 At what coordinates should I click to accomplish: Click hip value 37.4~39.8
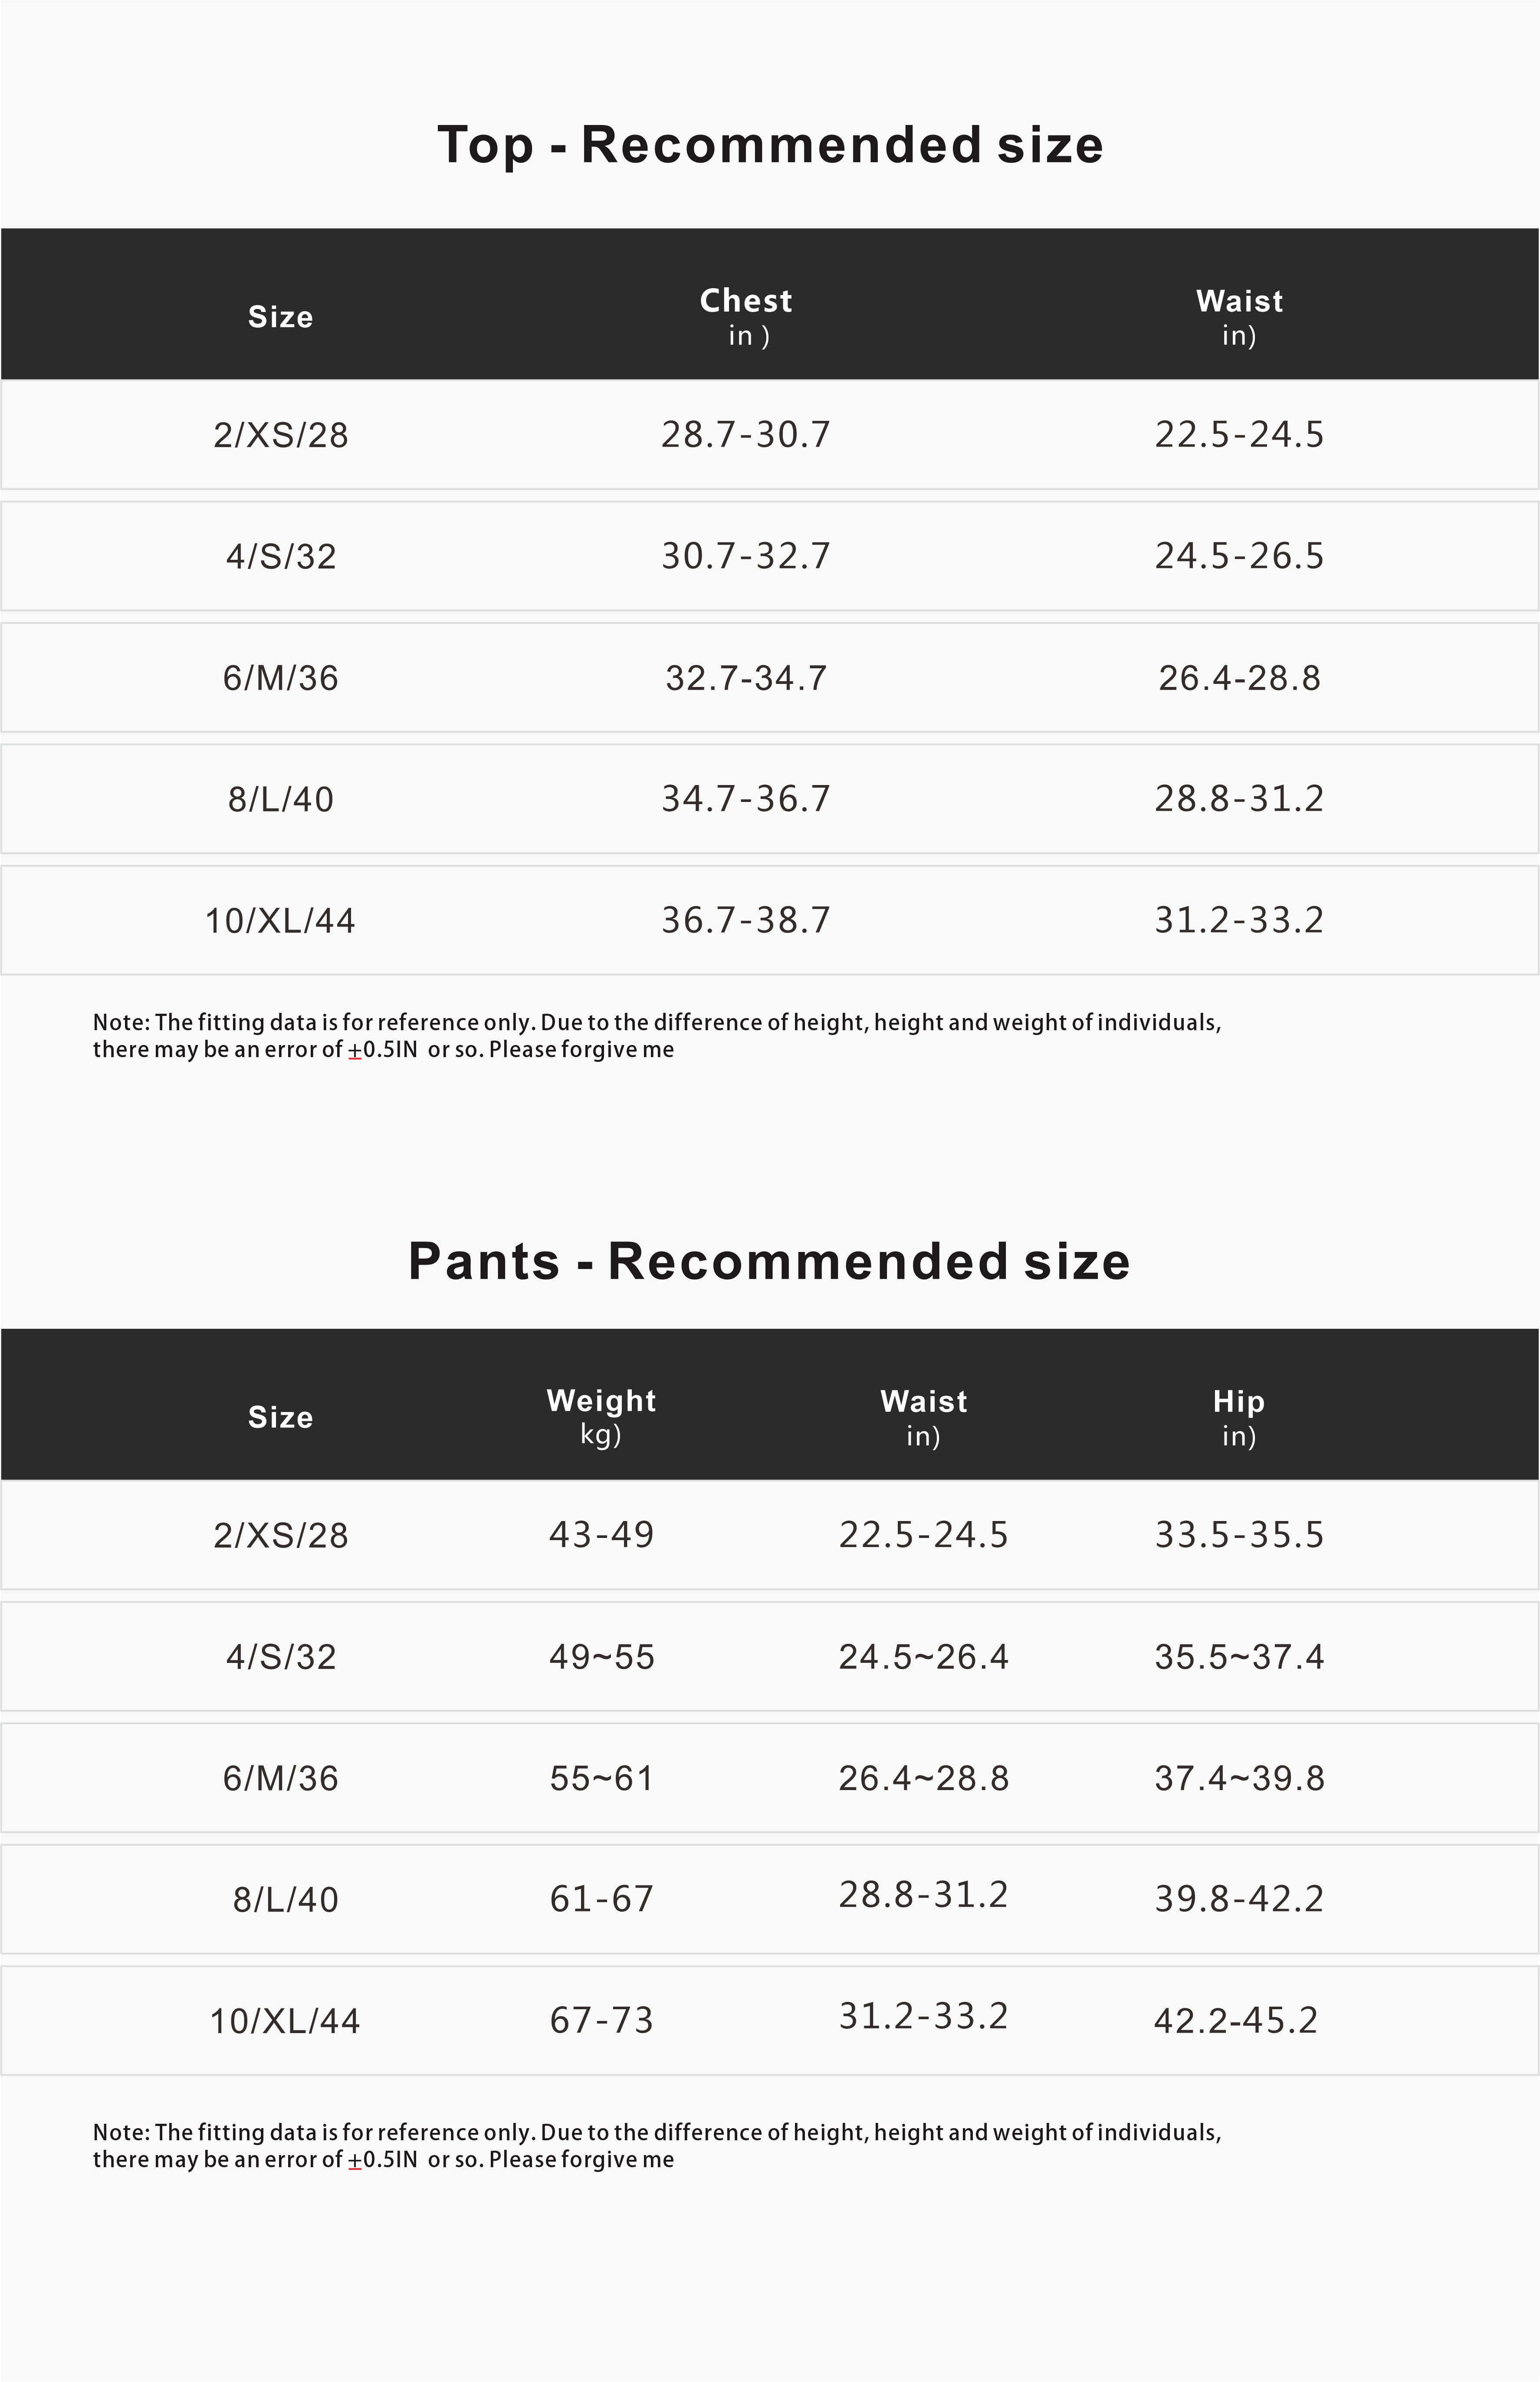[x=1239, y=1778]
